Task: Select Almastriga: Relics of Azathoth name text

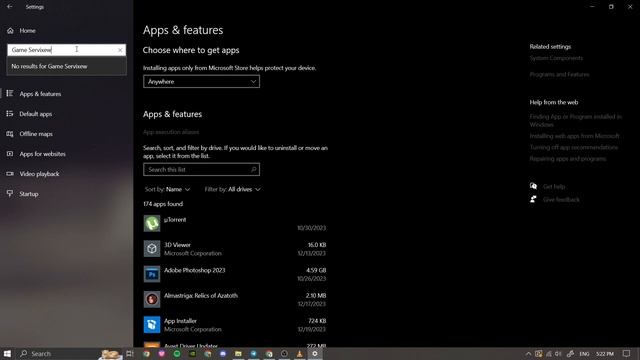Action: coord(201,296)
